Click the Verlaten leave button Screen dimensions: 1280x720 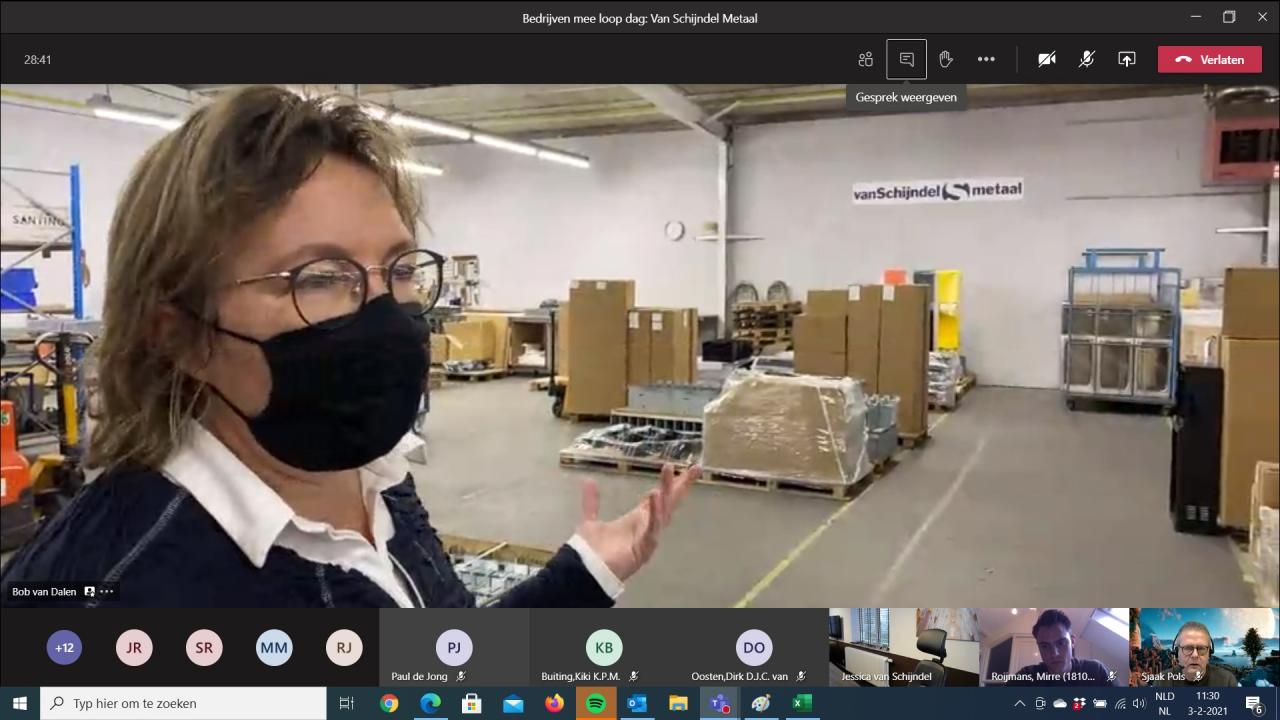[1209, 60]
